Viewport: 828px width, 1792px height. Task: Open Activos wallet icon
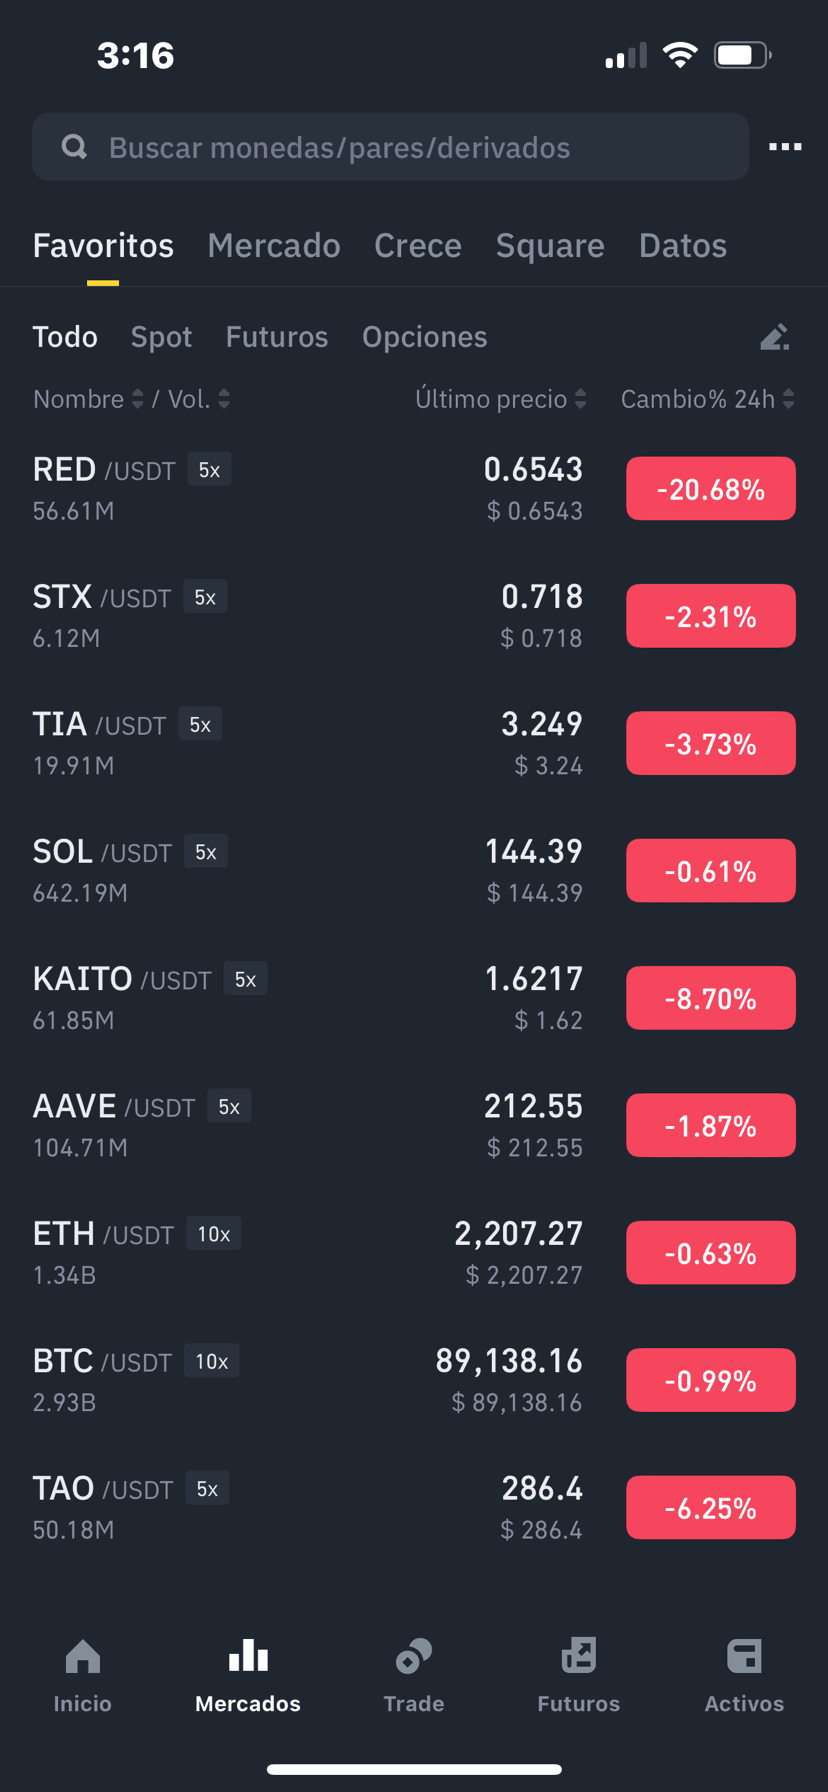[x=744, y=1657]
